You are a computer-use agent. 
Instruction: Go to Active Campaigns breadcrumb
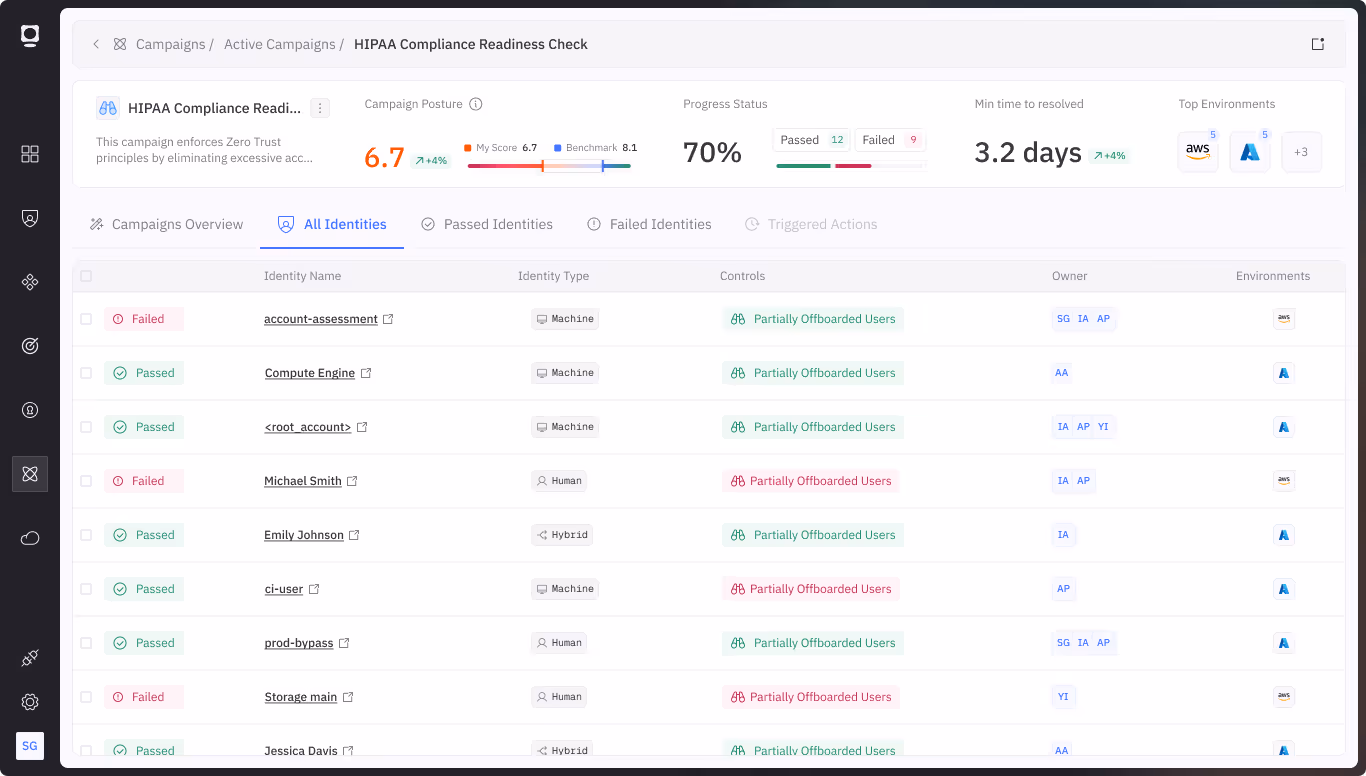pyautogui.click(x=280, y=44)
